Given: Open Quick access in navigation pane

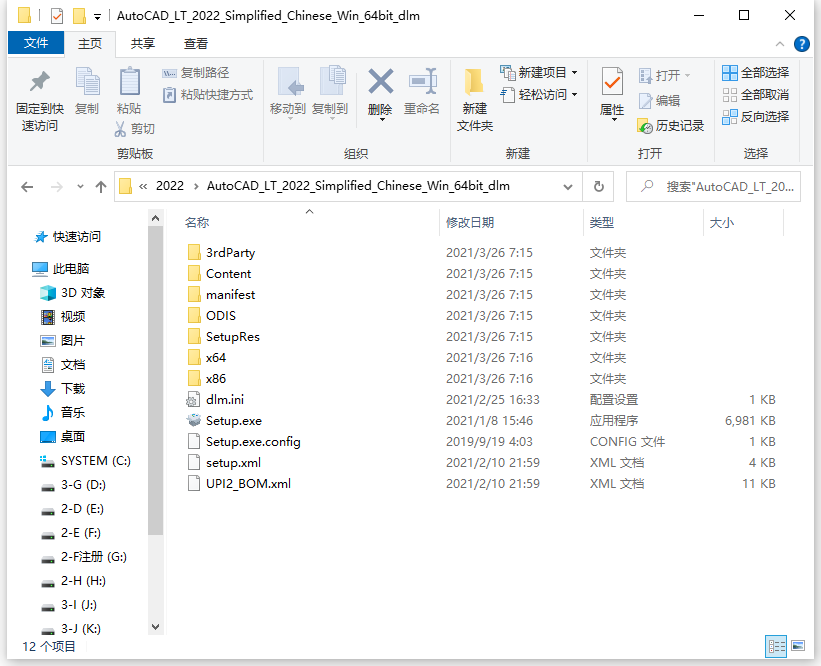Looking at the screenshot, I should [x=68, y=237].
